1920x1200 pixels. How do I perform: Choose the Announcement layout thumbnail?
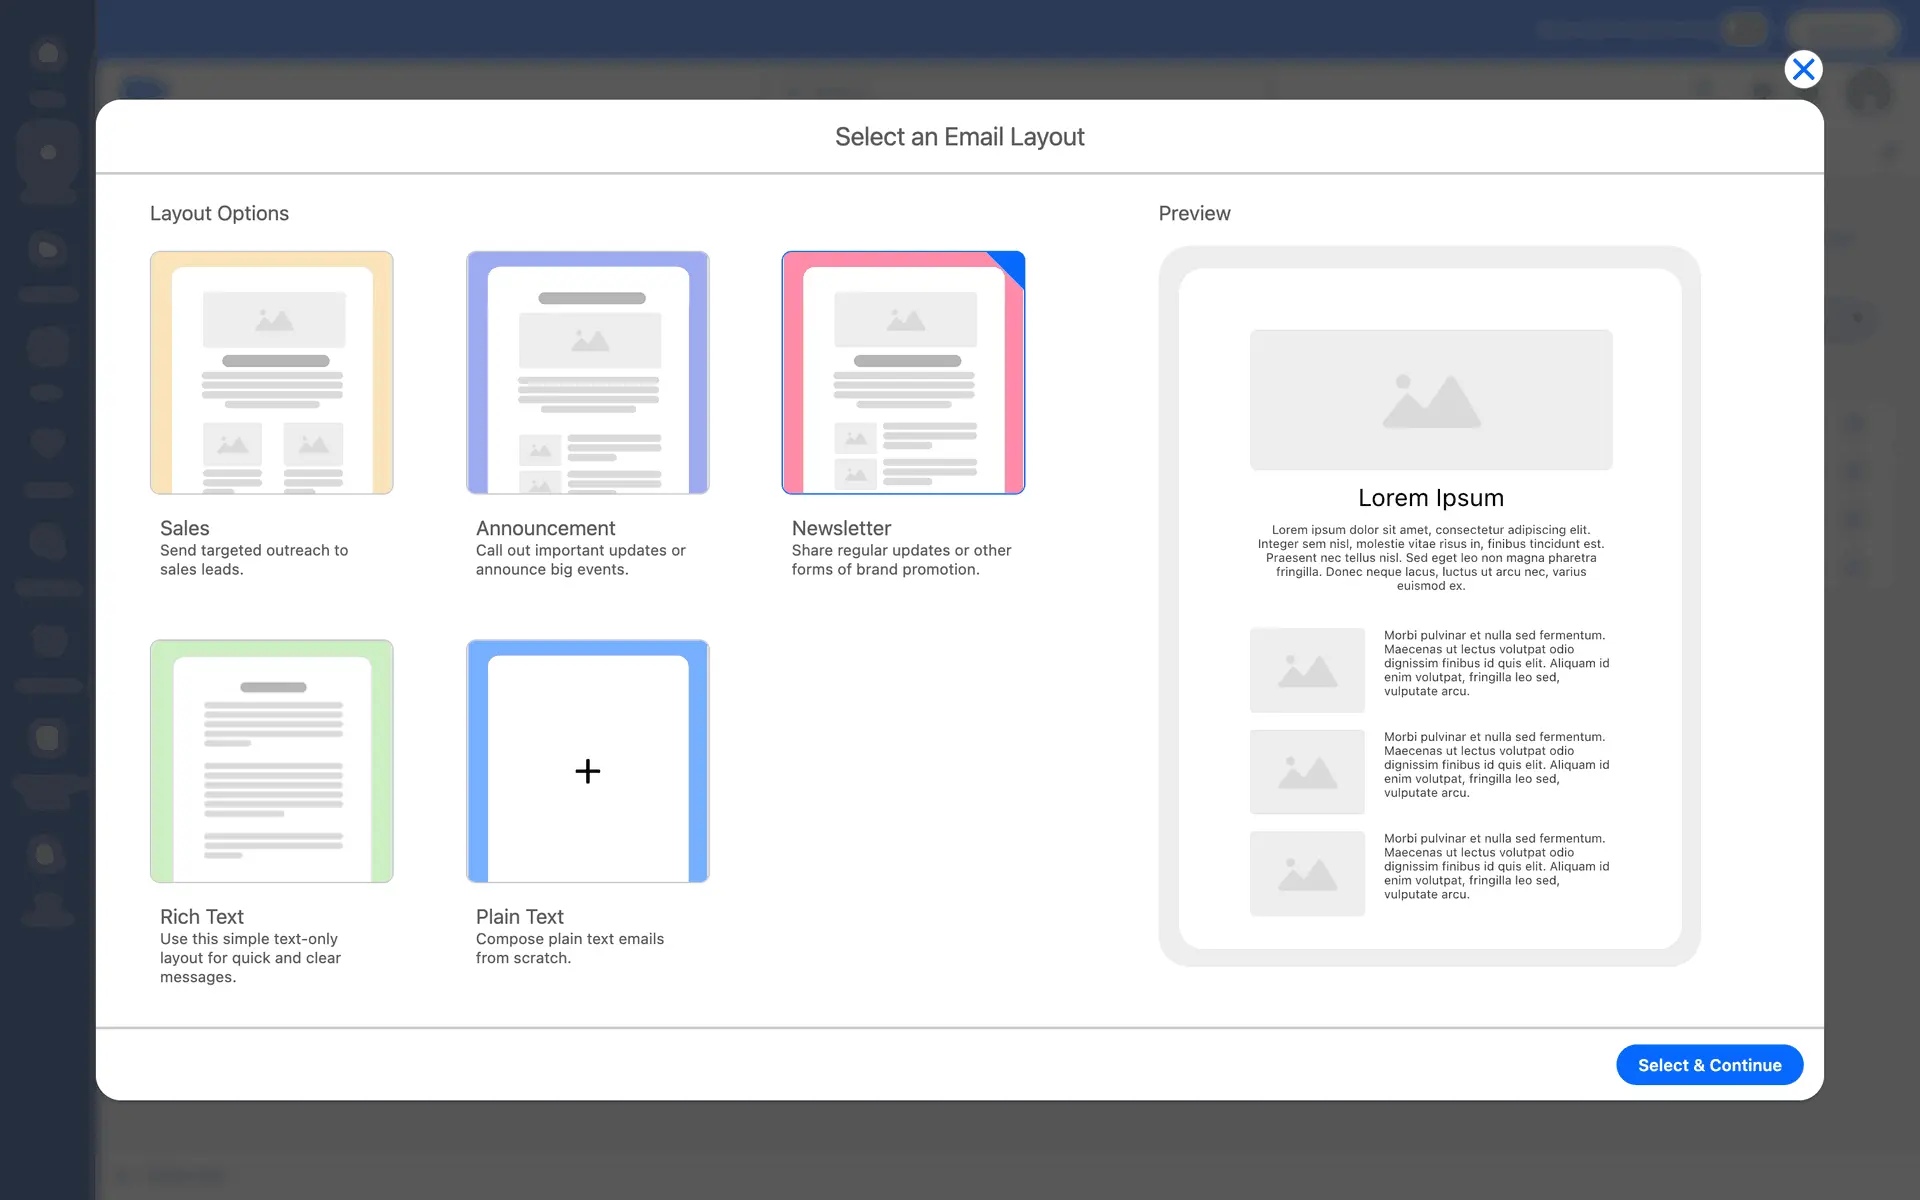588,372
